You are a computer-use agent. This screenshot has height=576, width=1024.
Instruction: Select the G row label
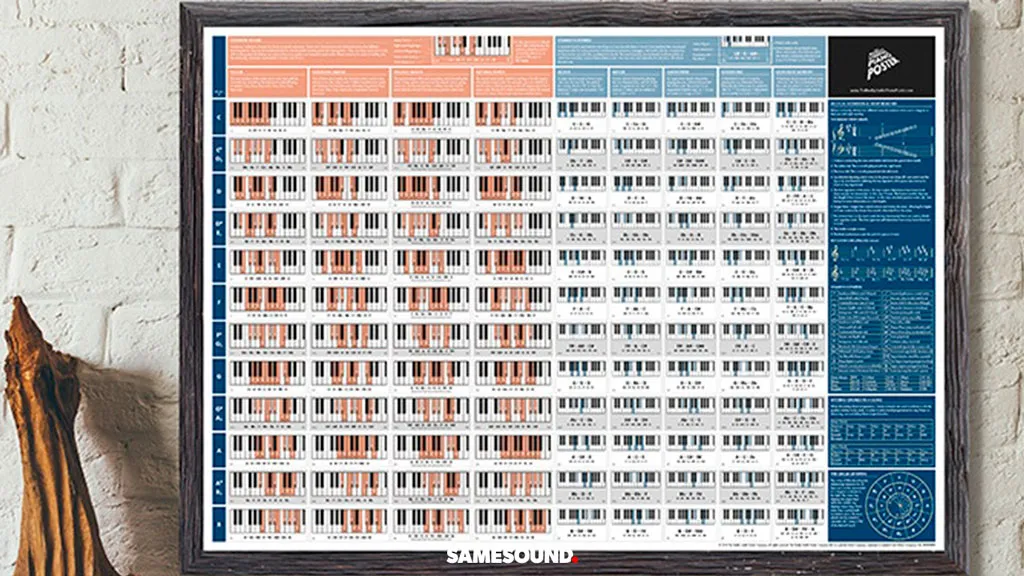(219, 376)
